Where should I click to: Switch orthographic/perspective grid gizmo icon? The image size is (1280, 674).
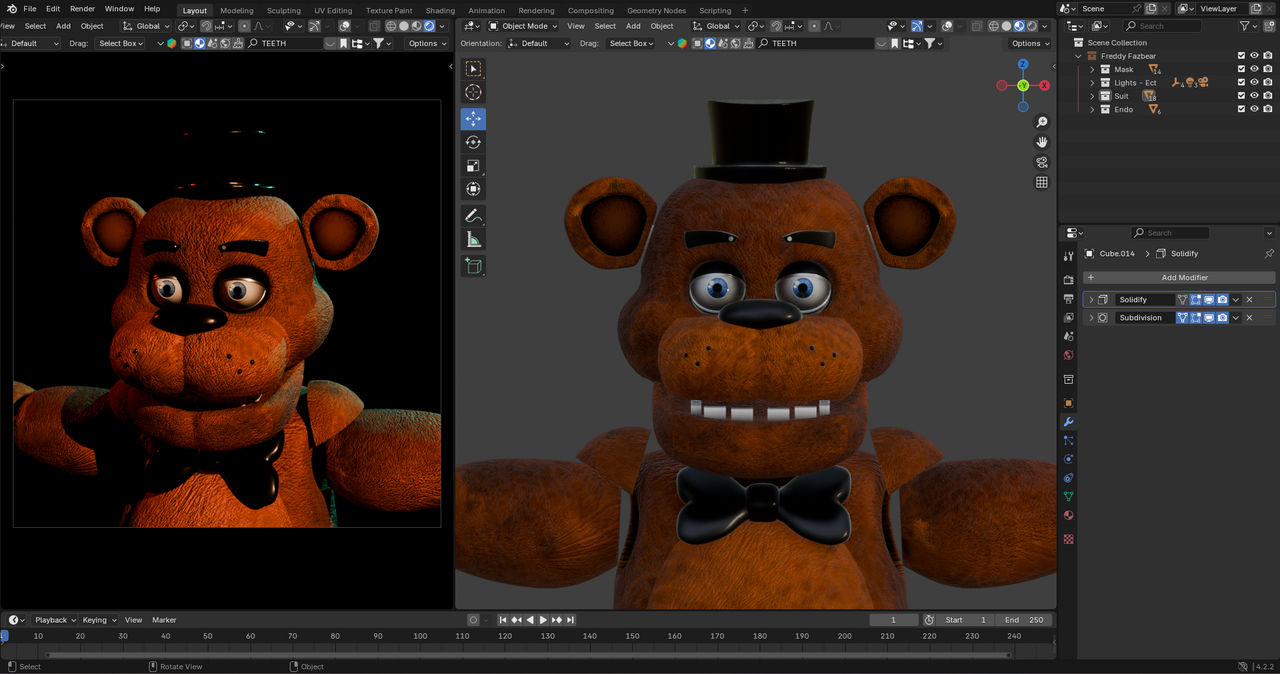tap(1041, 182)
